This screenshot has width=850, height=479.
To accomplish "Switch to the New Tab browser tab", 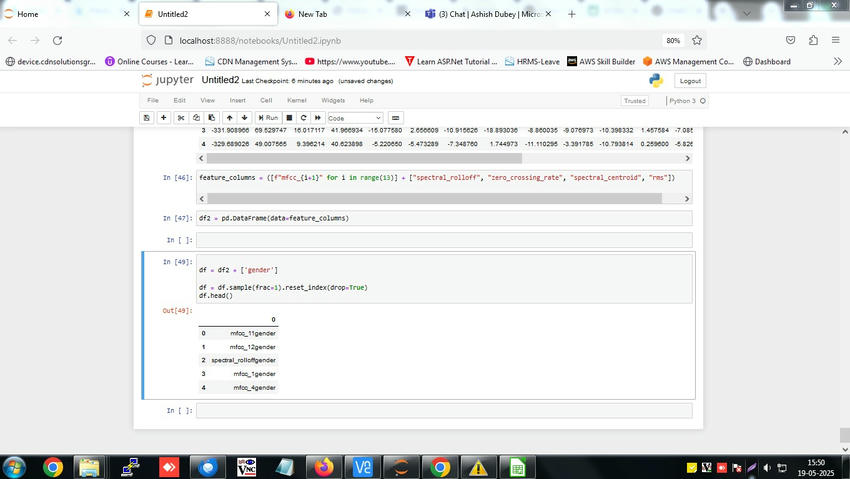I will (347, 14).
